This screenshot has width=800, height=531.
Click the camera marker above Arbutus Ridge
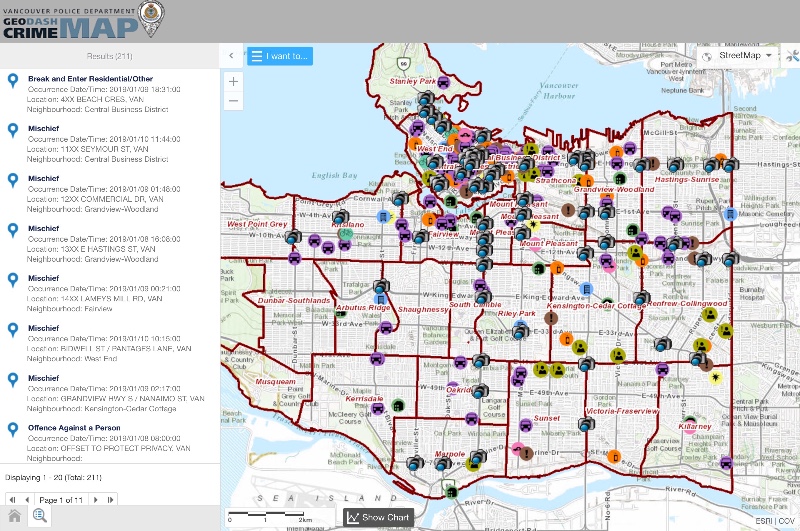coord(381,286)
